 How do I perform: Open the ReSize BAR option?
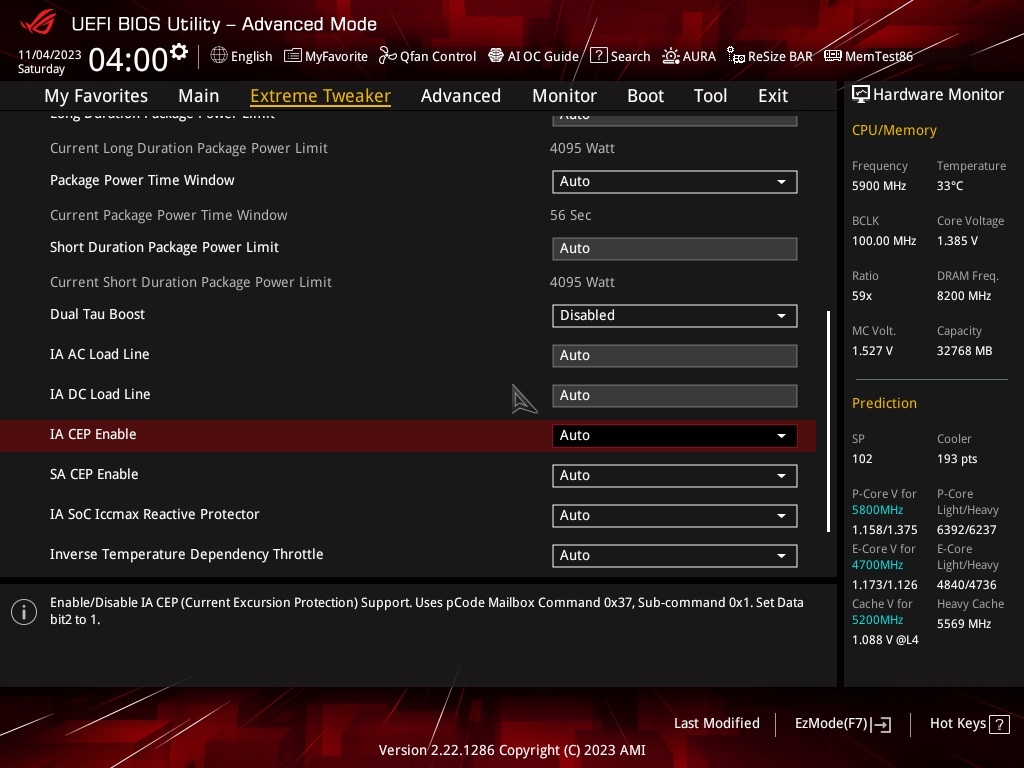[x=770, y=56]
